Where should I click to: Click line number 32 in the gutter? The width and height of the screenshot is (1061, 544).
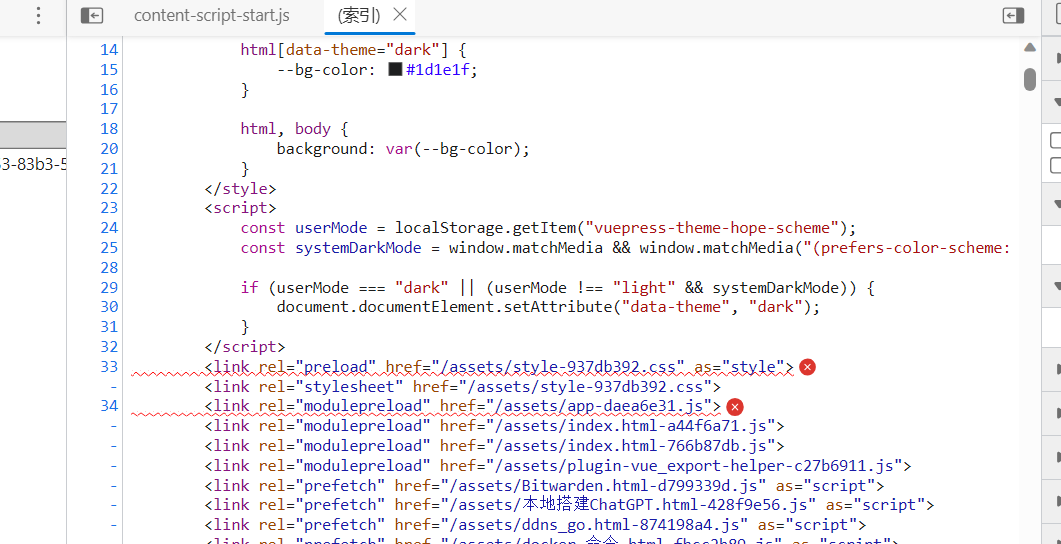tap(109, 347)
